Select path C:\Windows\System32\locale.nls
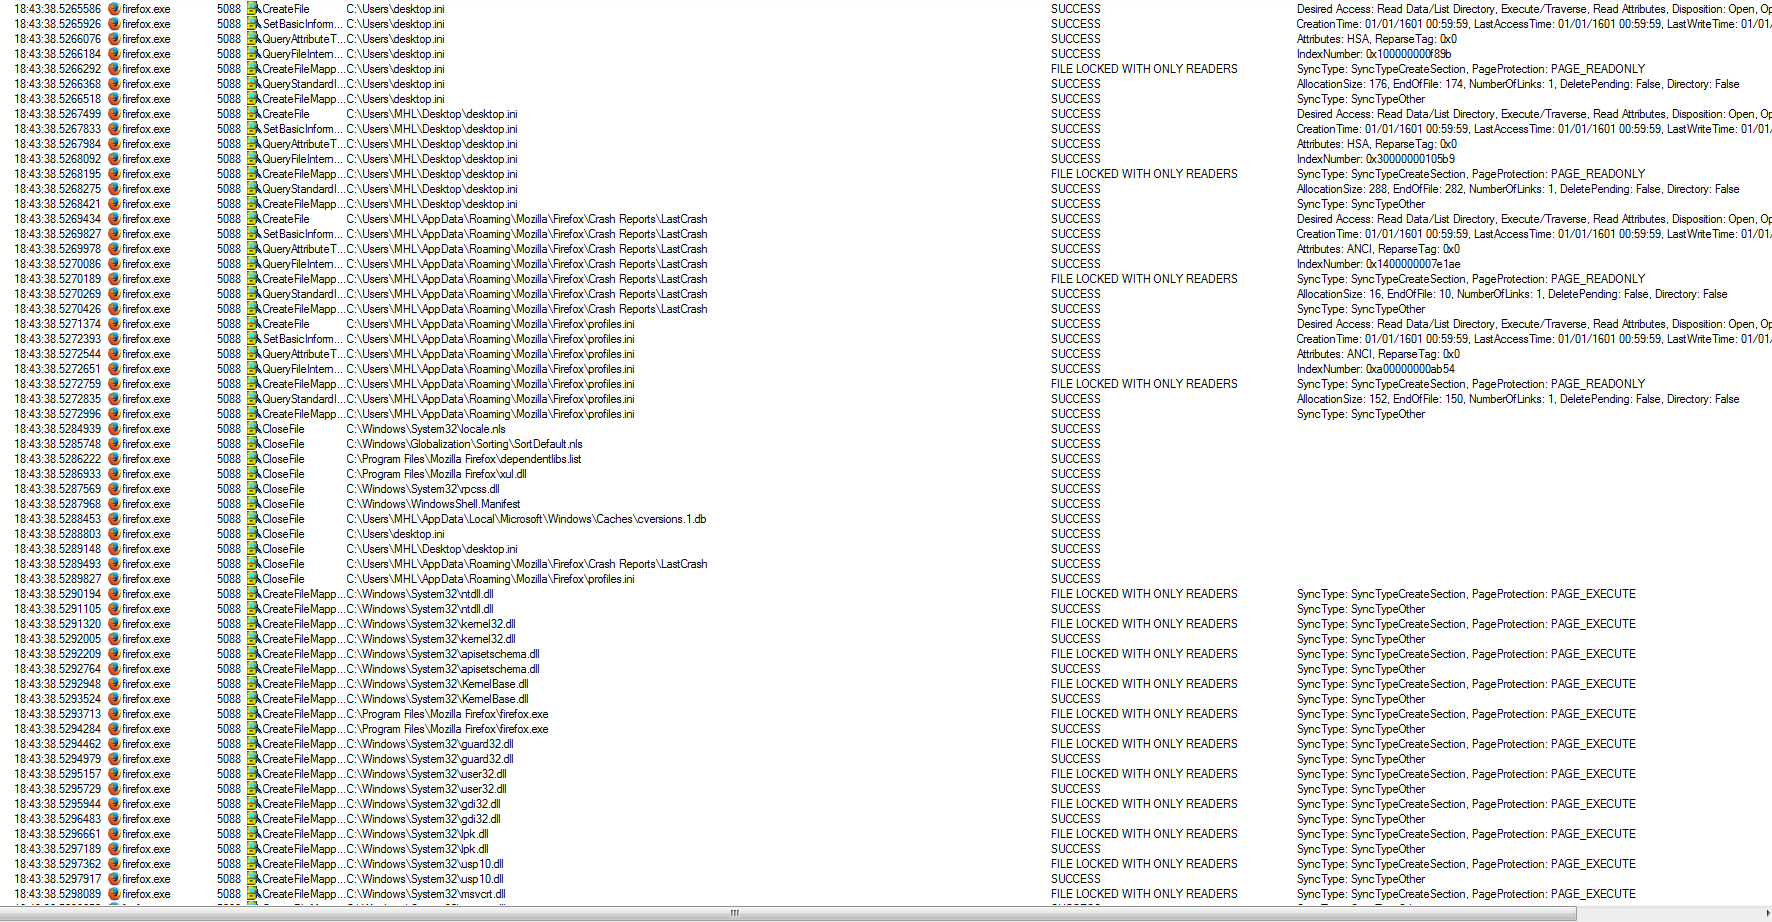Viewport: 1772px width, 922px height. tap(426, 429)
